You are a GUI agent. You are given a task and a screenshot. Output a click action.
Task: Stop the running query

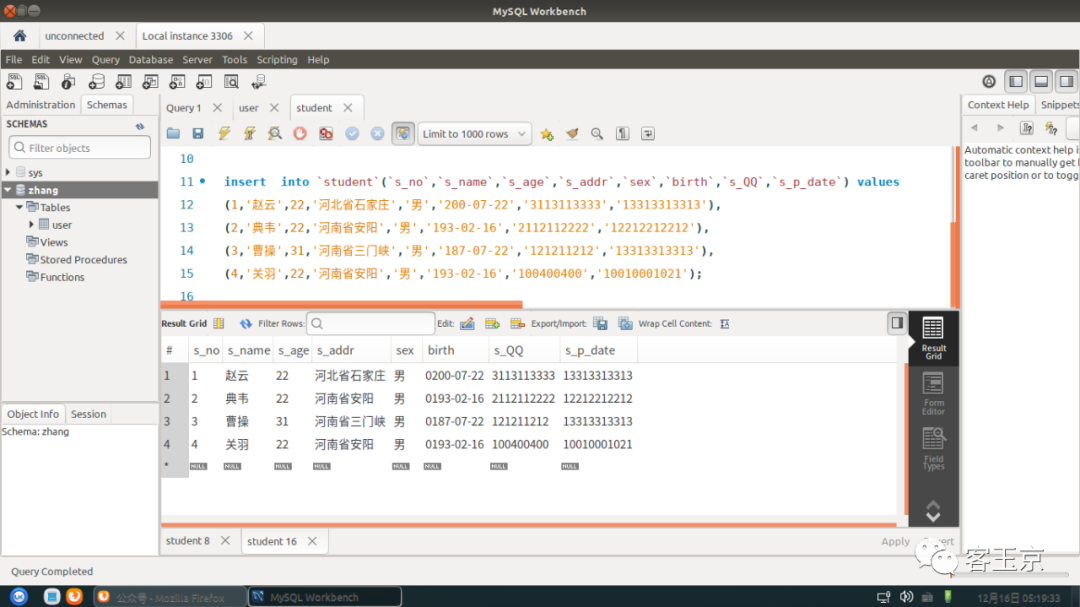(x=300, y=134)
